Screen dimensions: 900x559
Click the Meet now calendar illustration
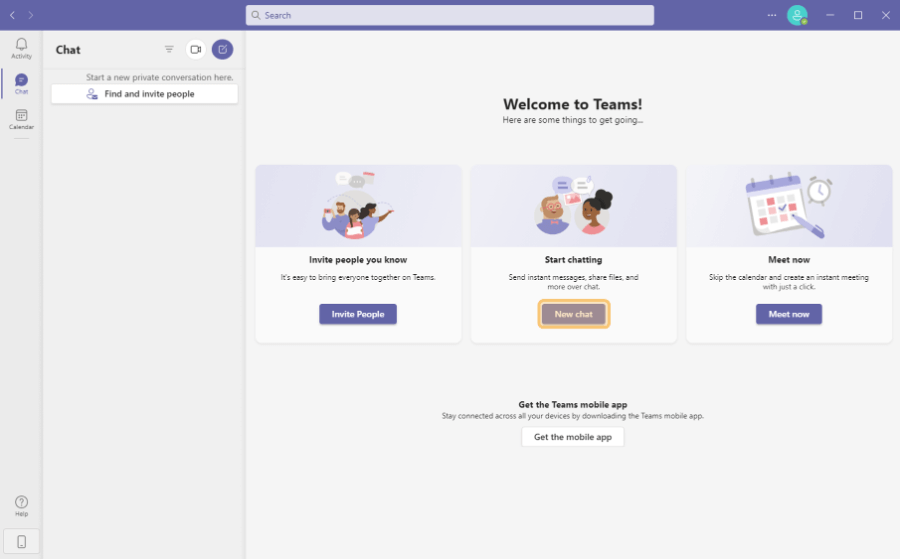coord(789,205)
